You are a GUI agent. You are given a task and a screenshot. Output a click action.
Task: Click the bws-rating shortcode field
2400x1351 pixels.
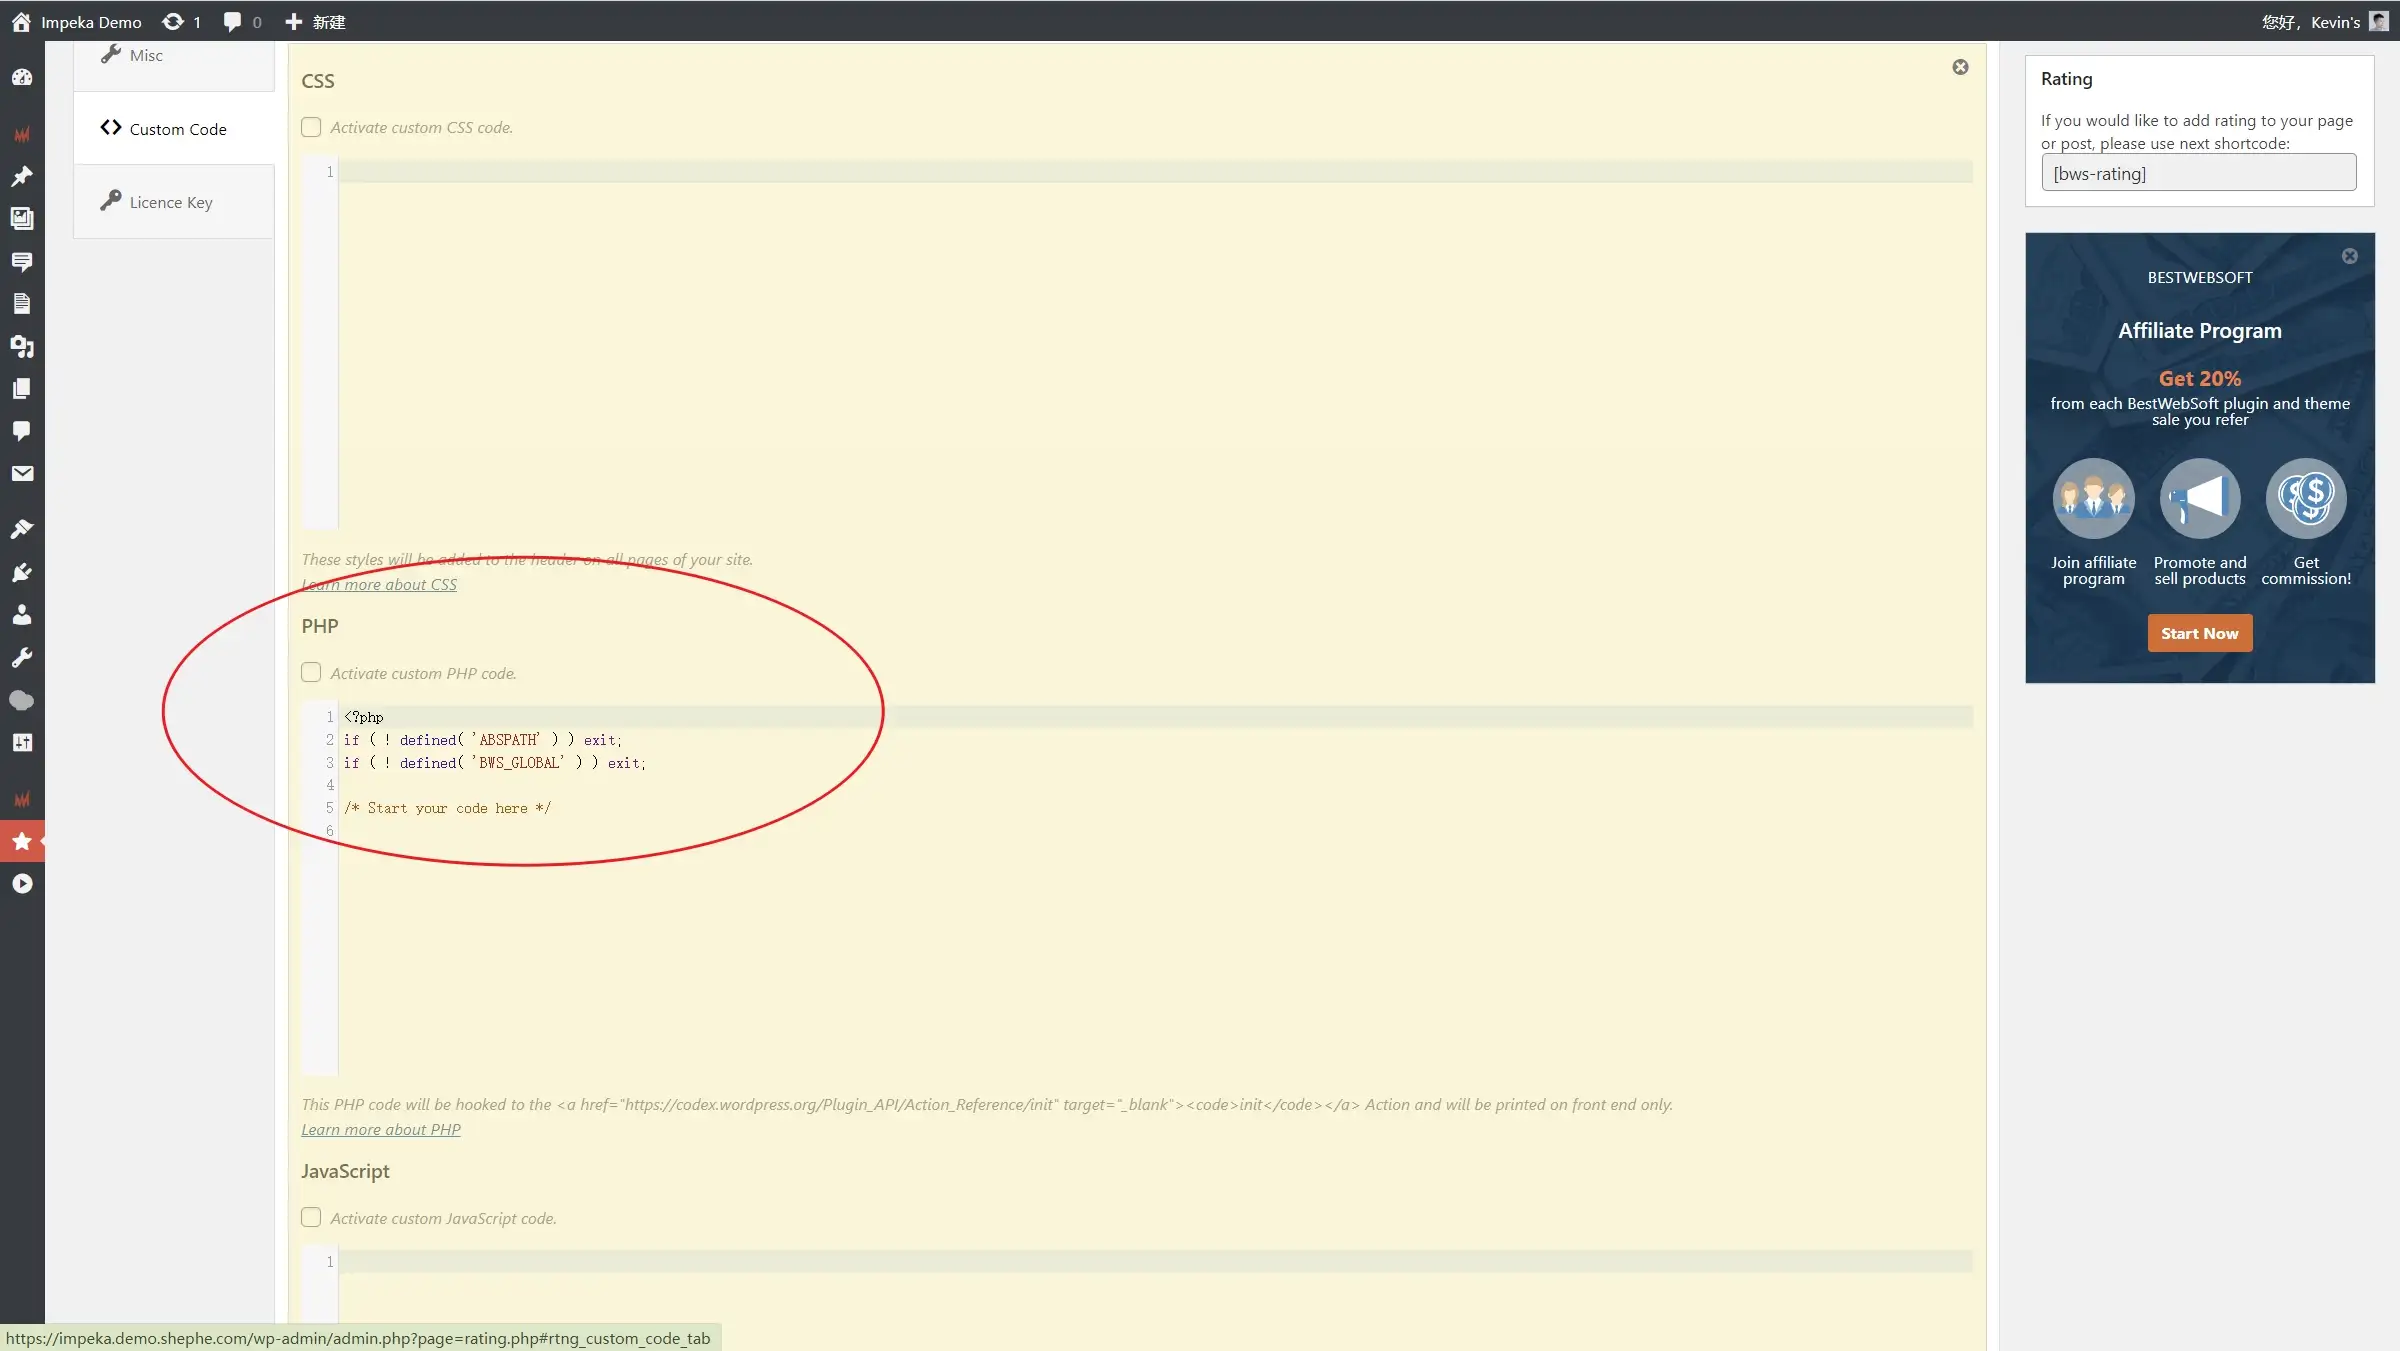pyautogui.click(x=2198, y=173)
